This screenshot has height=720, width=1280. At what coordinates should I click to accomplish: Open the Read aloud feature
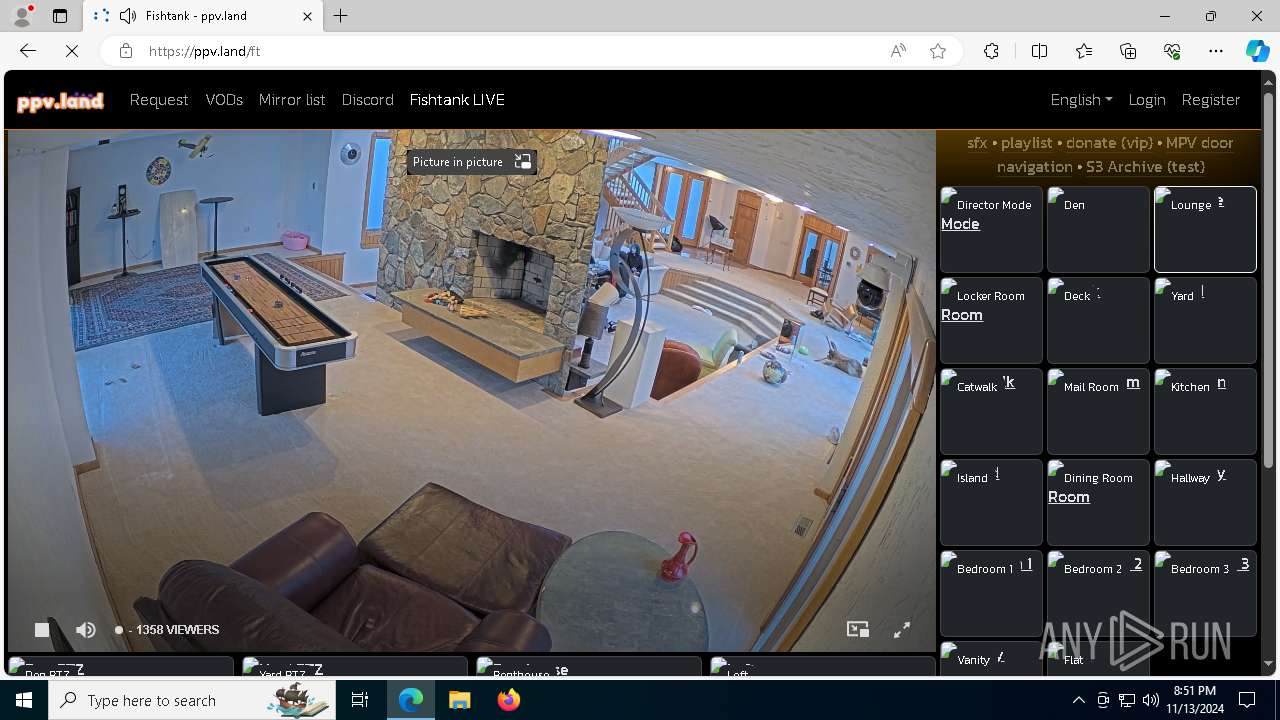898,51
